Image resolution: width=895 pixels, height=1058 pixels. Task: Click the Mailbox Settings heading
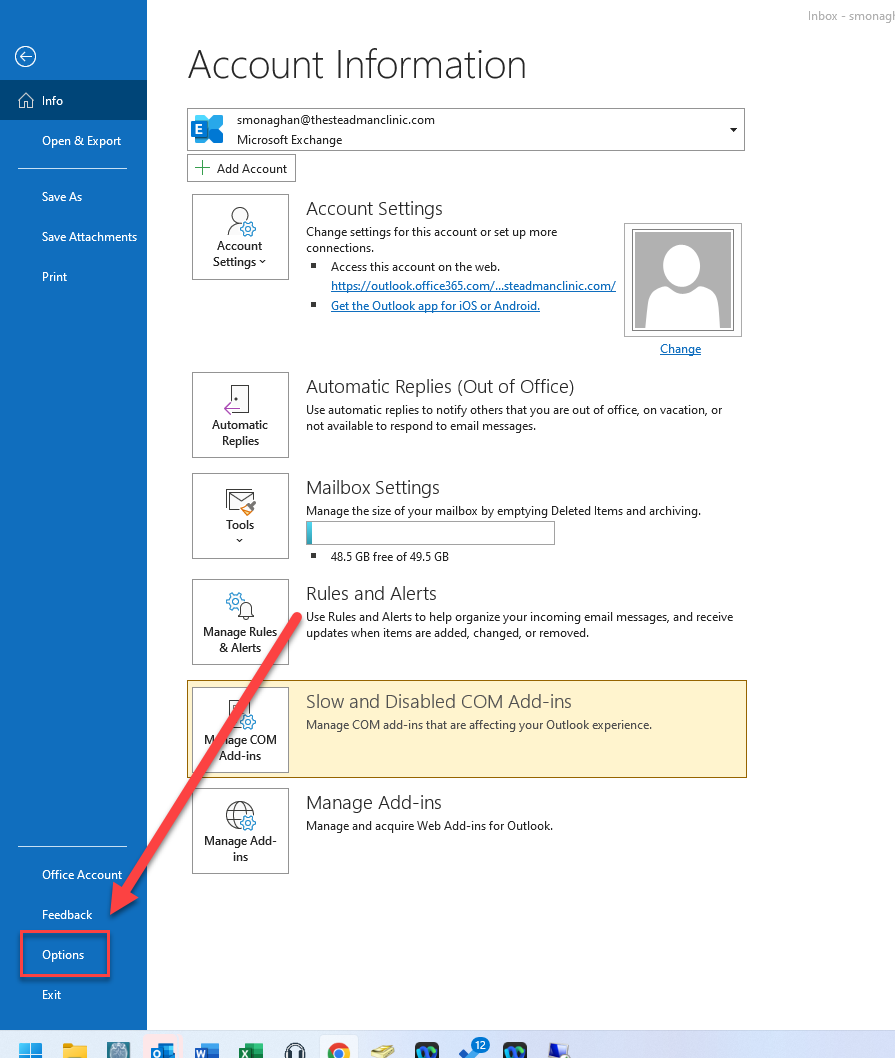373,488
